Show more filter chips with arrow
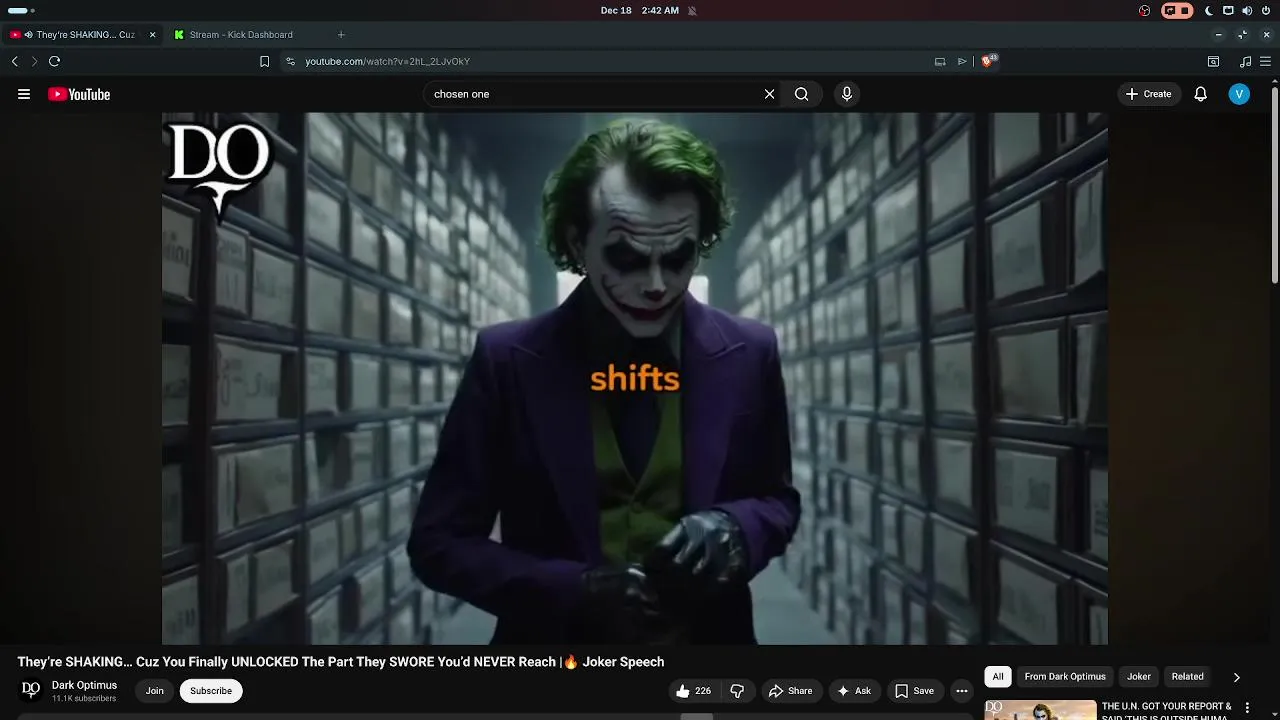This screenshot has height=720, width=1280. point(1236,677)
